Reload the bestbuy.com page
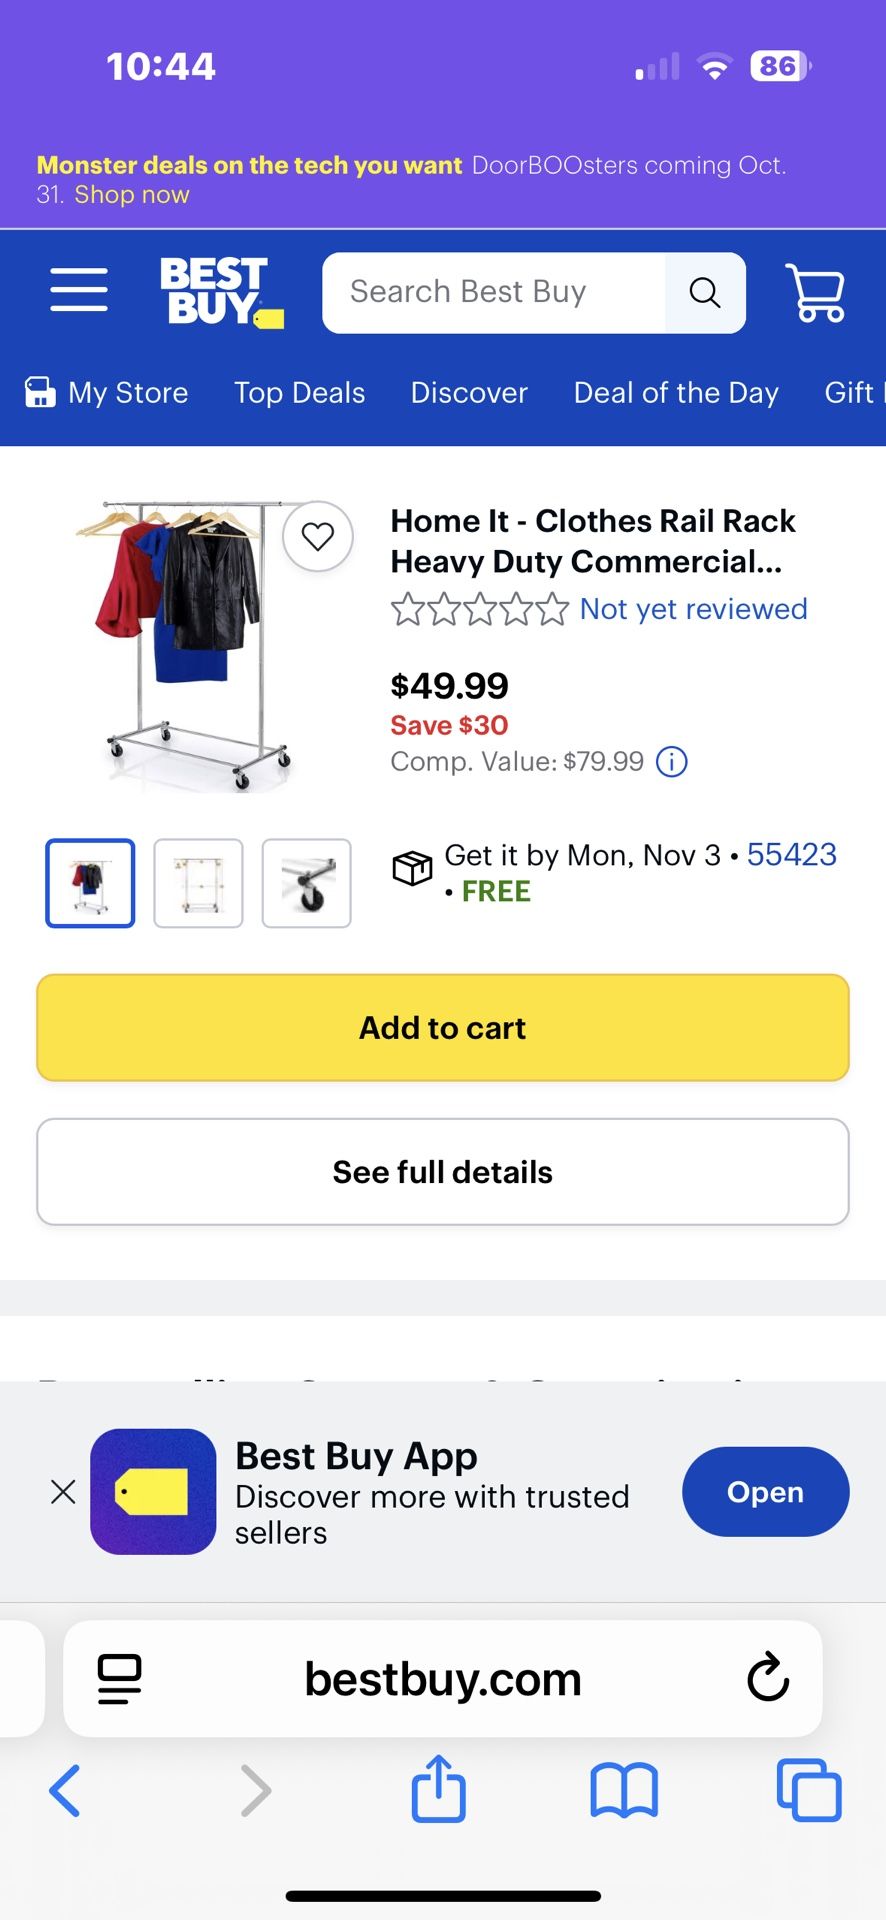 tap(768, 1678)
